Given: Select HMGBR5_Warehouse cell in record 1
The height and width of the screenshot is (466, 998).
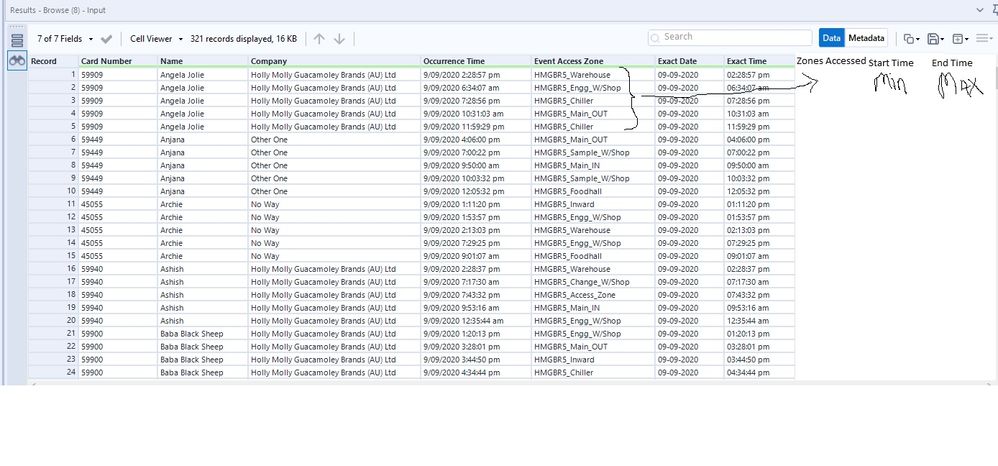Looking at the screenshot, I should click(593, 74).
